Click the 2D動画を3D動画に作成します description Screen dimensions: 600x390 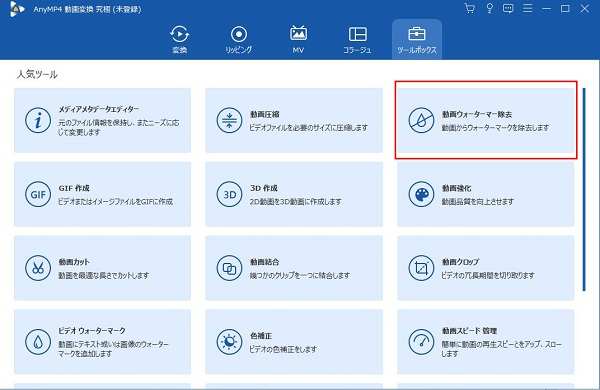coord(295,201)
